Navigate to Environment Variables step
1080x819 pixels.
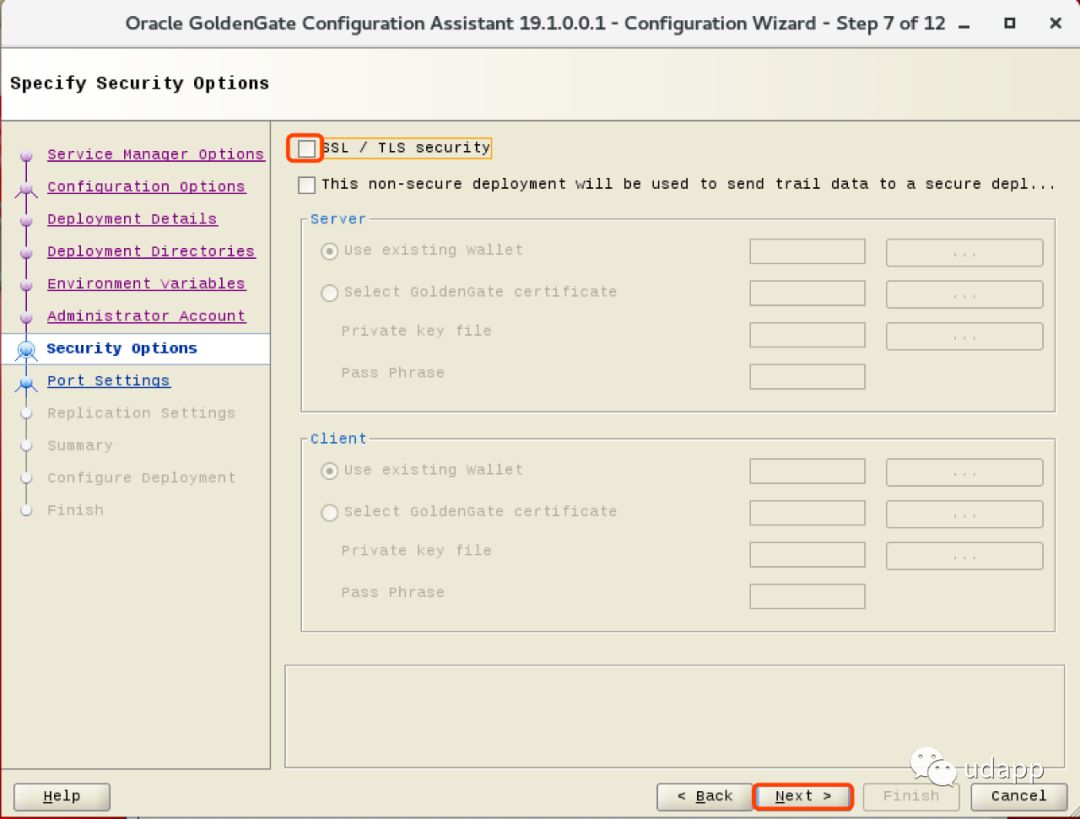pyautogui.click(x=146, y=284)
